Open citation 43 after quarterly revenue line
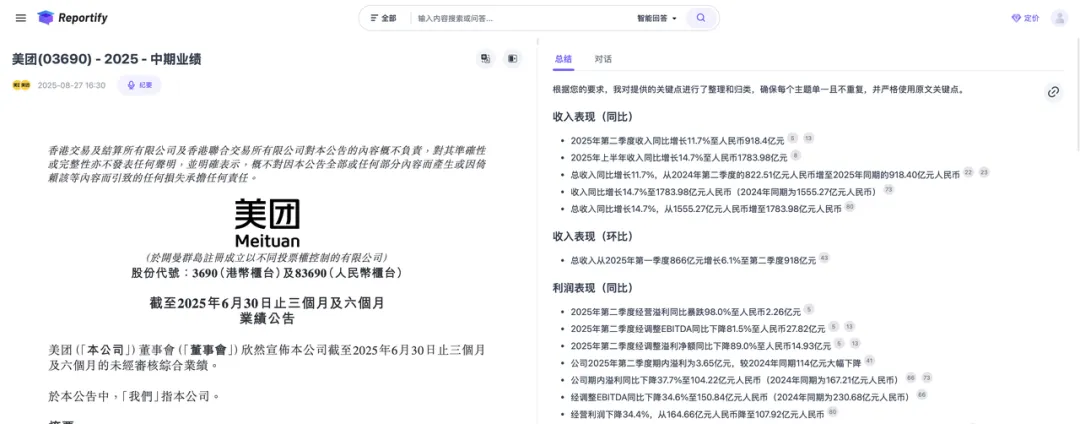 tap(824, 258)
